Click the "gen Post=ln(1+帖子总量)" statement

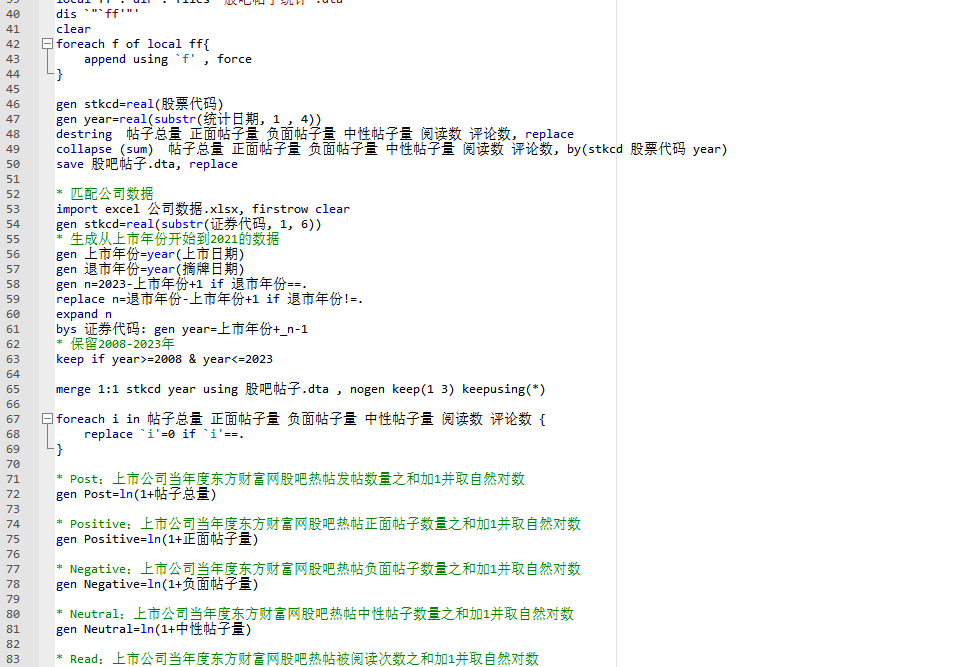pyautogui.click(x=135, y=494)
